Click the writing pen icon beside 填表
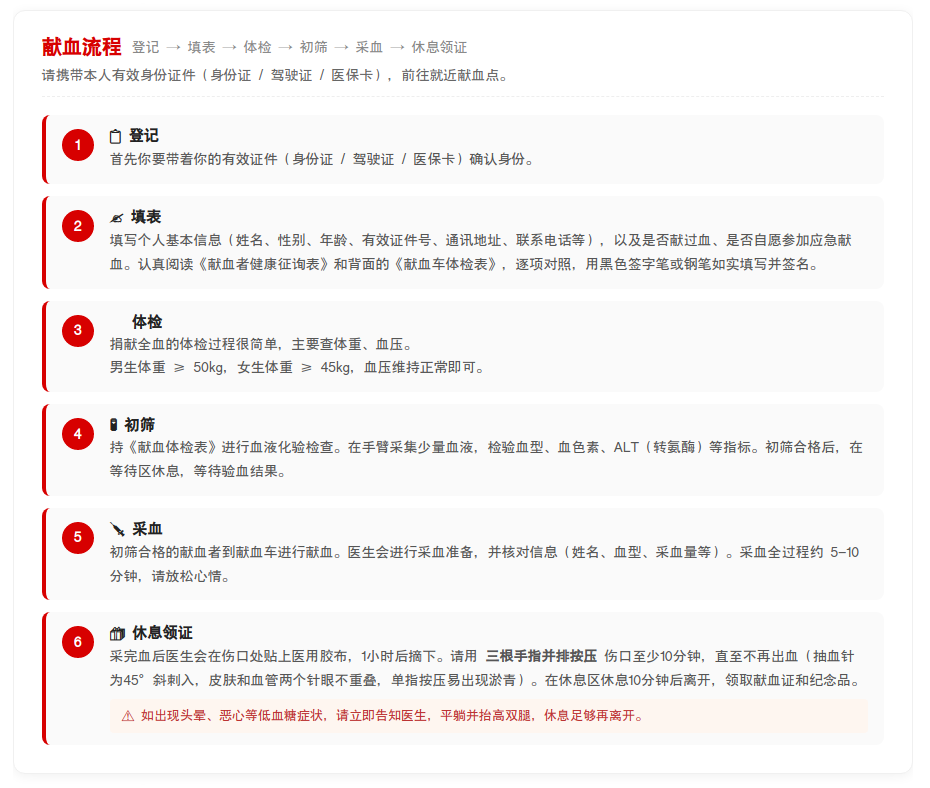The width and height of the screenshot is (930, 788). pyautogui.click(x=117, y=218)
